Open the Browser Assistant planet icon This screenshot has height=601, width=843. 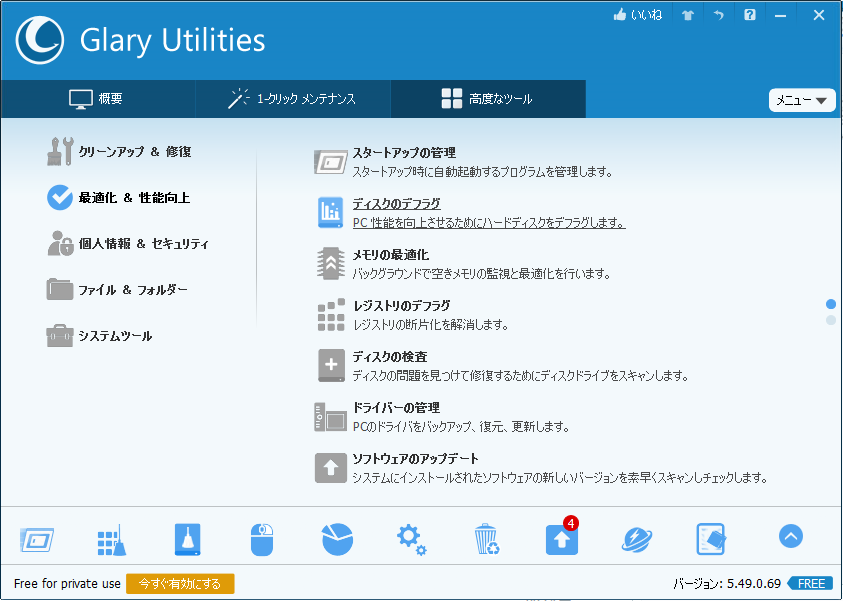click(x=637, y=539)
